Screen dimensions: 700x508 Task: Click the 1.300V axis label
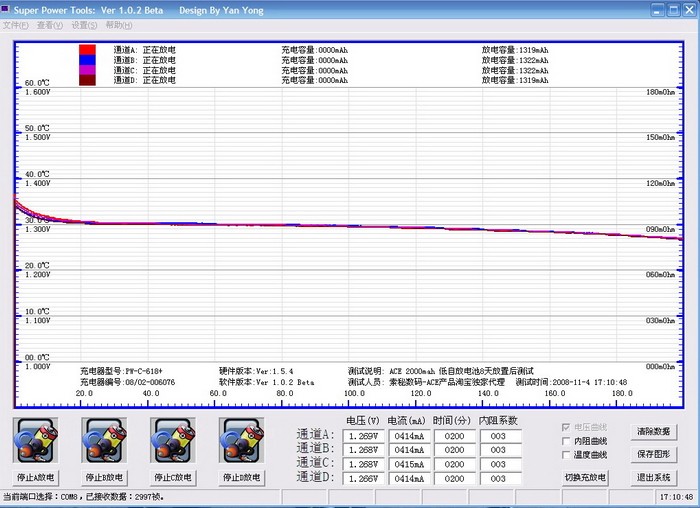[38, 229]
